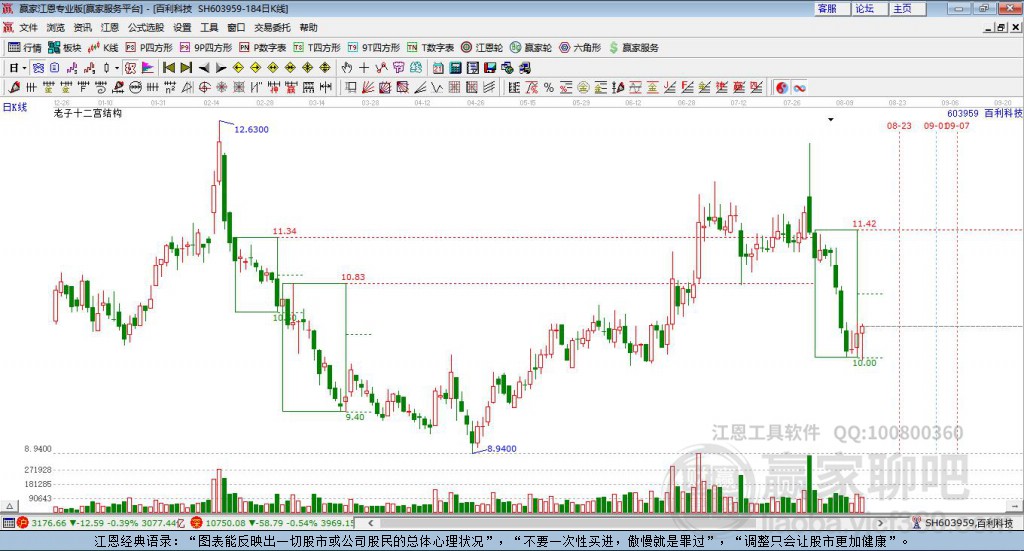
Task: Jump to last bar with skip-end arrow
Action: coord(186,68)
